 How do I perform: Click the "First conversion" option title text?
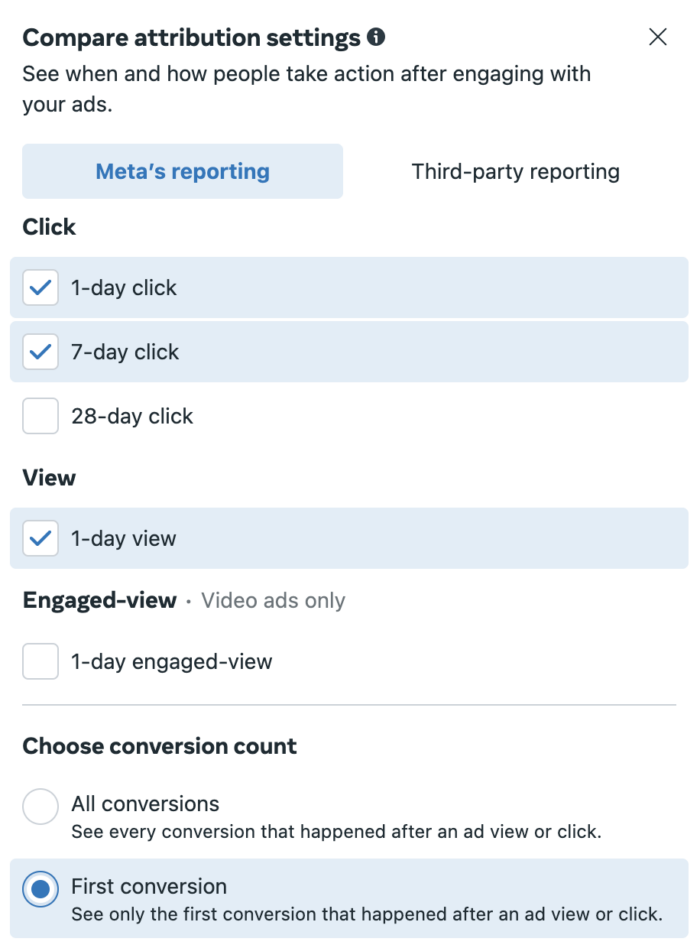pos(149,886)
